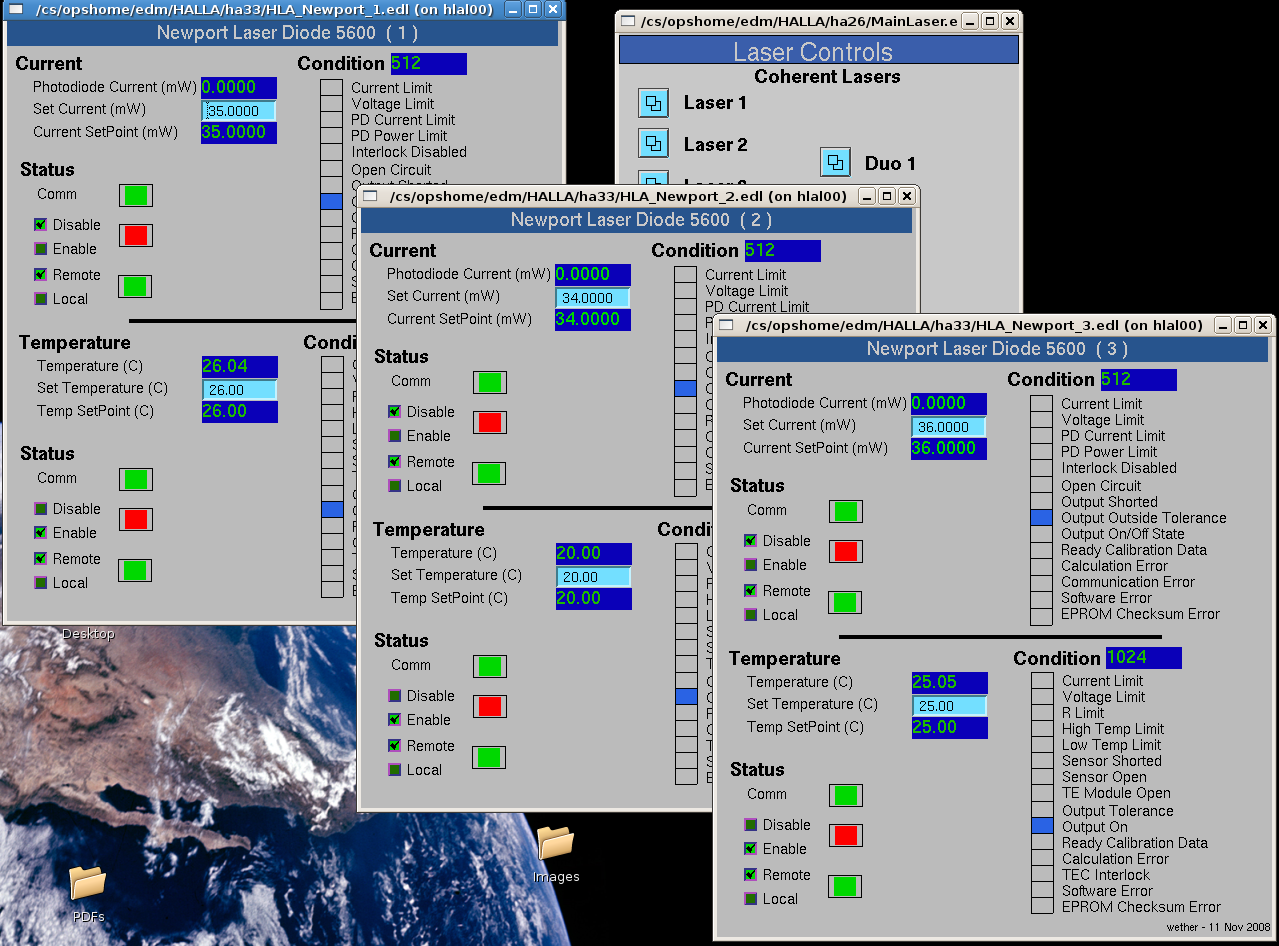The width and height of the screenshot is (1279, 946).
Task: Toggle Disable in Newport 1 Temperature Status
Action: (41, 509)
